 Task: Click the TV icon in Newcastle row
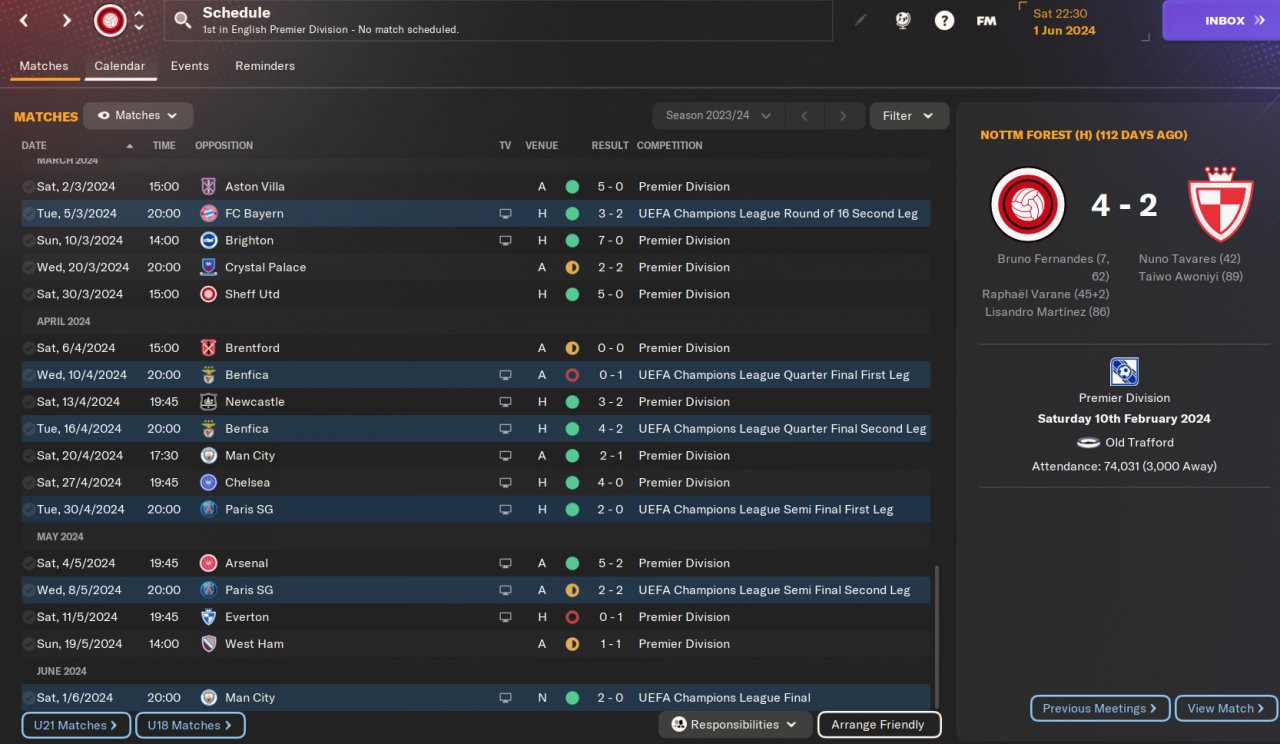[x=505, y=403]
